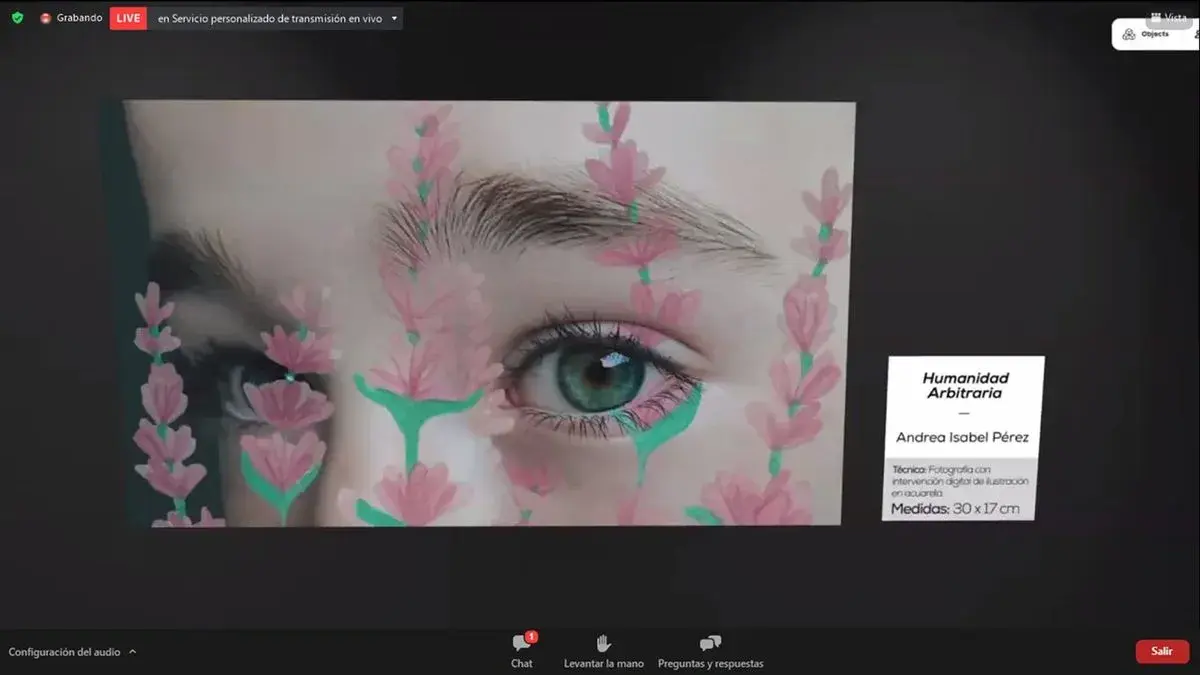Image resolution: width=1200 pixels, height=675 pixels.
Task: Click the partially visible icon right of Objects
Action: pos(1196,34)
